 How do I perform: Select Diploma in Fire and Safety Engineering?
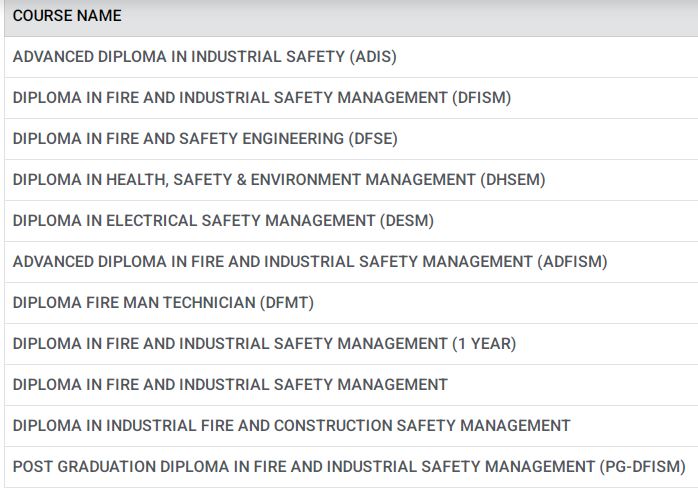180,139
